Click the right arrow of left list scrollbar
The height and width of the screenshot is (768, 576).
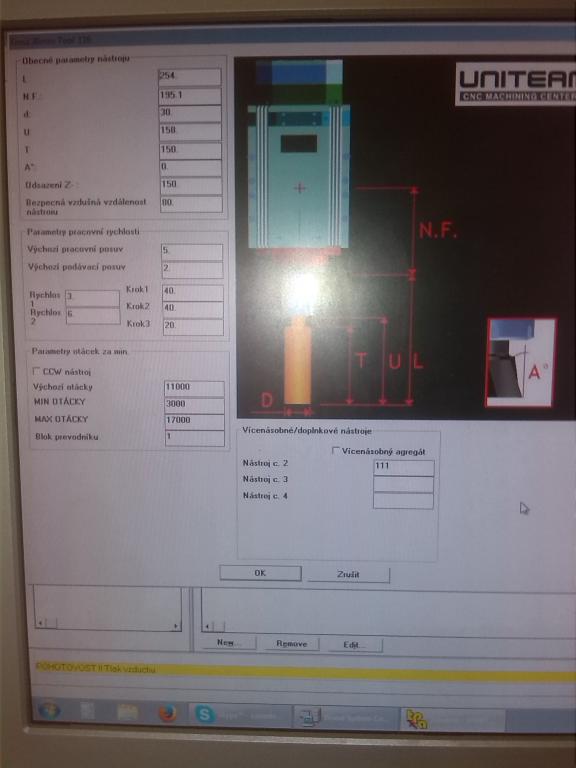pyautogui.click(x=176, y=625)
